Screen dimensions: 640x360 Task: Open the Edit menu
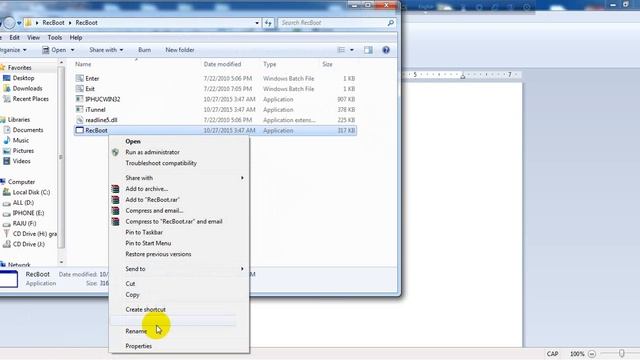14,38
